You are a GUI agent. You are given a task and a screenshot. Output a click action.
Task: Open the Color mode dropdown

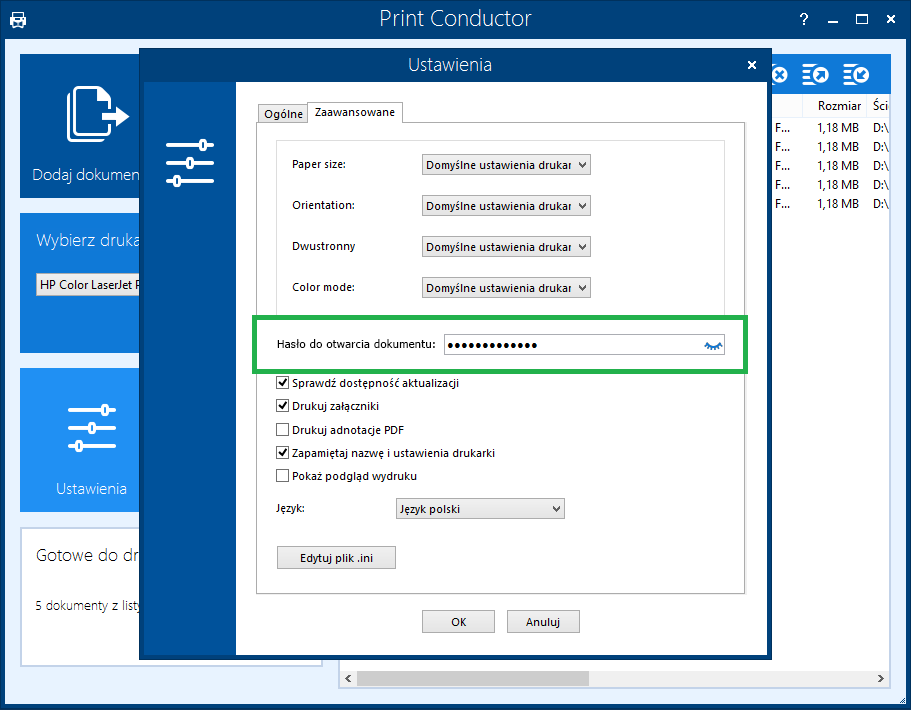pyautogui.click(x=506, y=288)
